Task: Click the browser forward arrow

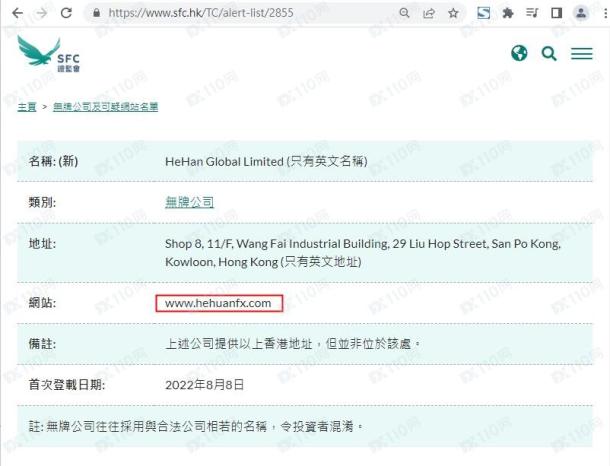Action: 42,13
